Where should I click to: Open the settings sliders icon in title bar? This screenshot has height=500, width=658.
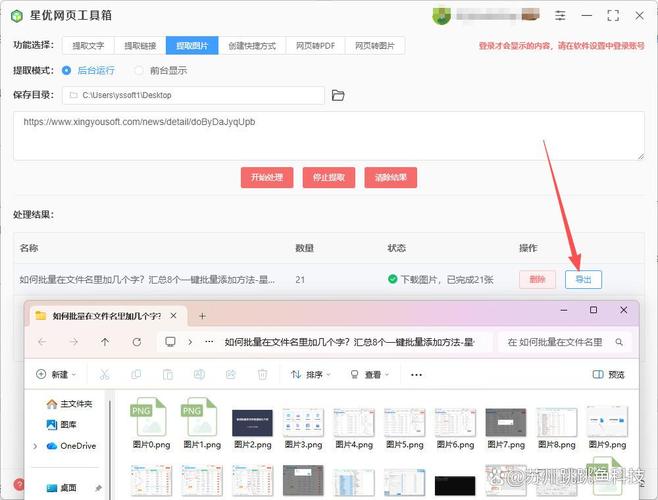tap(560, 16)
